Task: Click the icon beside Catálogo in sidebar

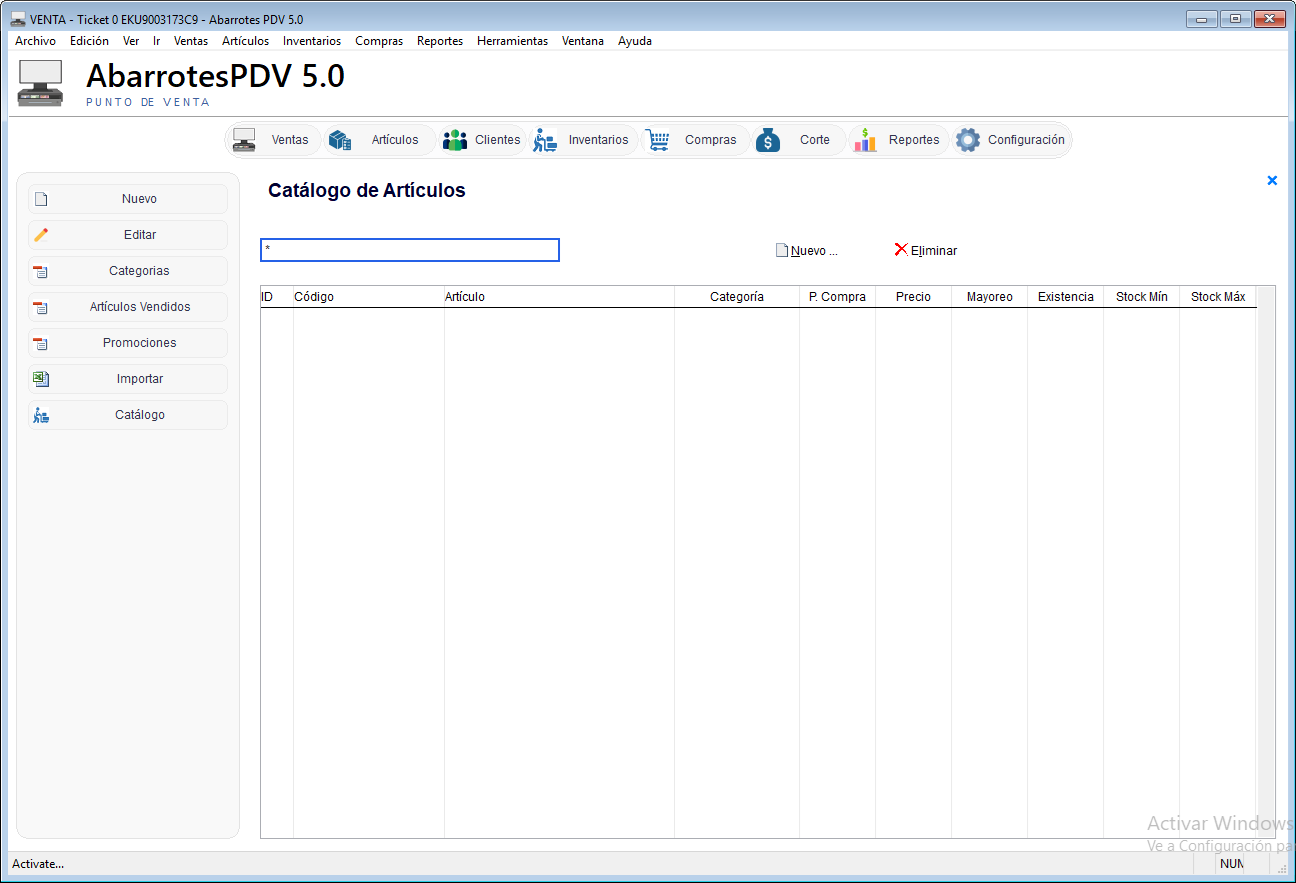Action: [41, 415]
